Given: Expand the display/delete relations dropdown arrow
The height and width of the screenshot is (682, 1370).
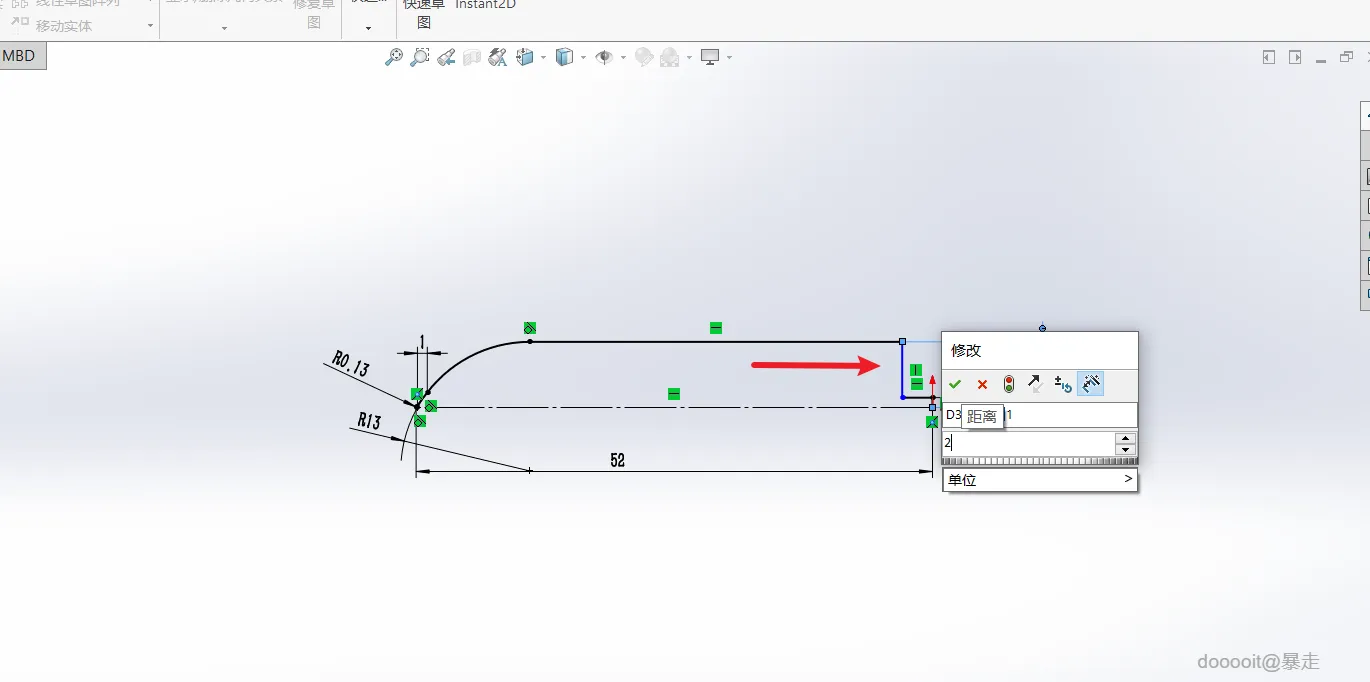Looking at the screenshot, I should [224, 28].
